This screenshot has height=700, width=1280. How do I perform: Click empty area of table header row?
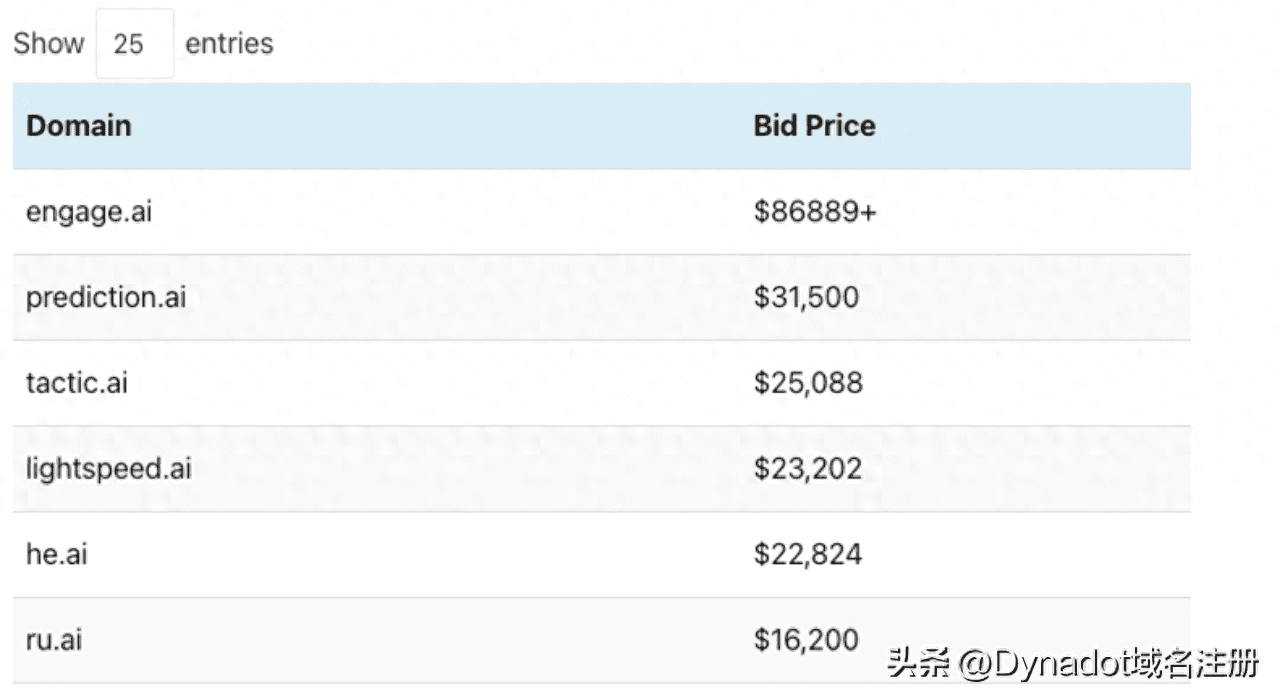pos(450,126)
